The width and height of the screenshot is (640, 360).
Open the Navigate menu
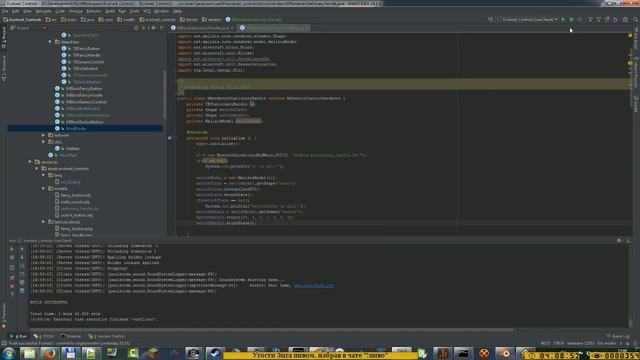pos(43,11)
